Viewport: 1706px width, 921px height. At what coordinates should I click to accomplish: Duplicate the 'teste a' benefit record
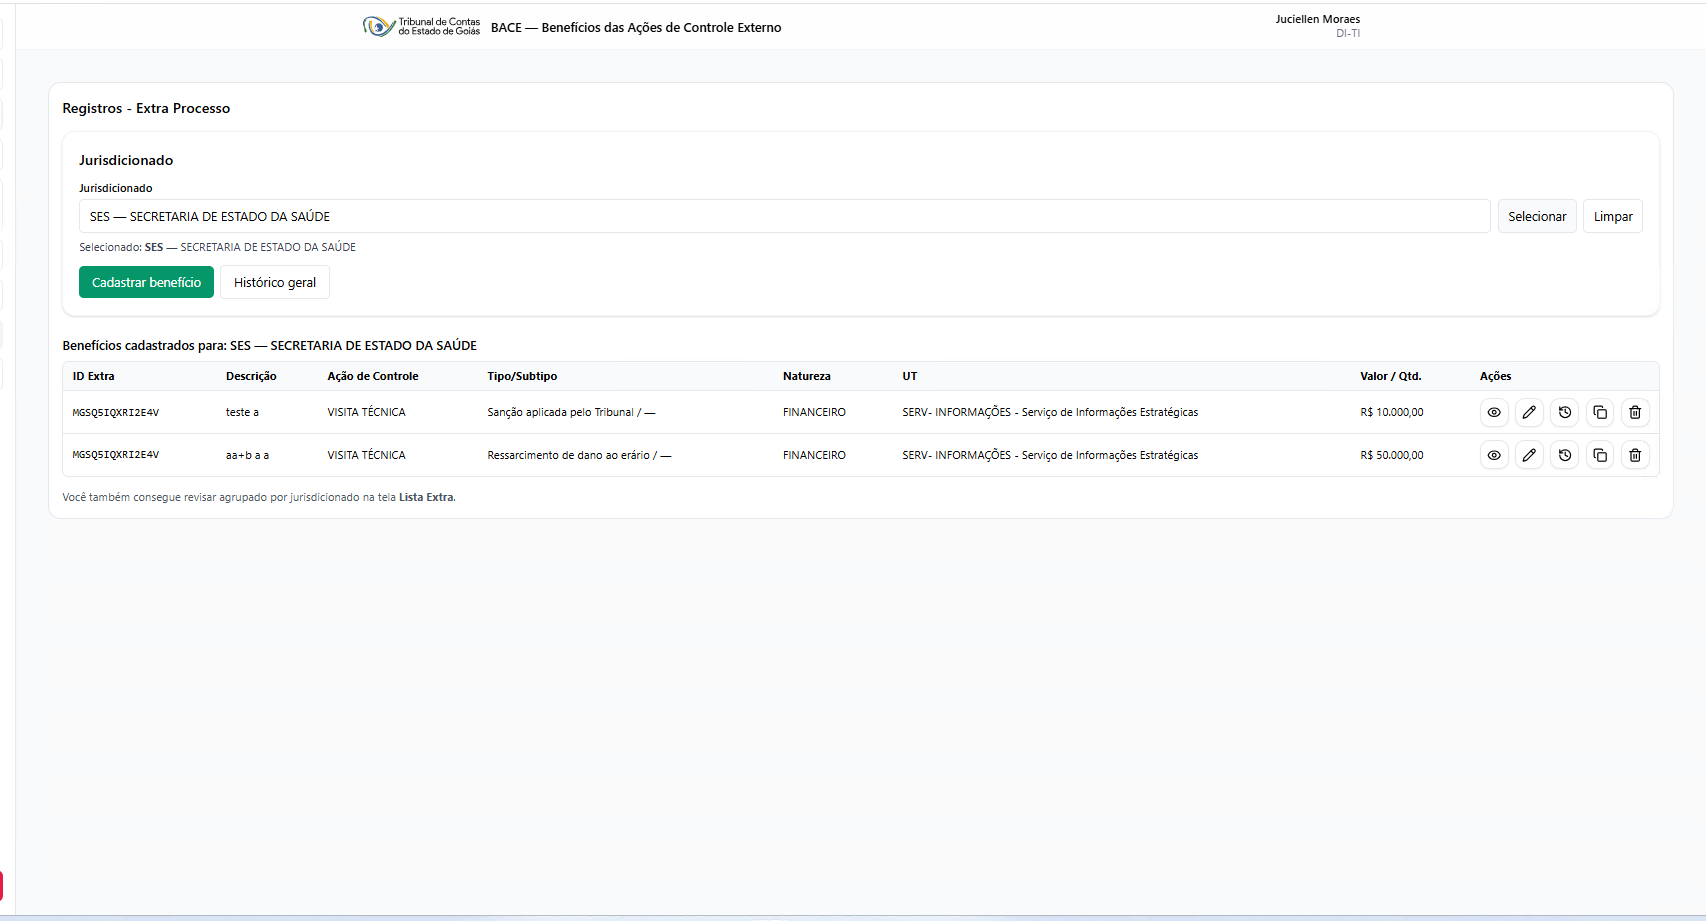[x=1600, y=412]
